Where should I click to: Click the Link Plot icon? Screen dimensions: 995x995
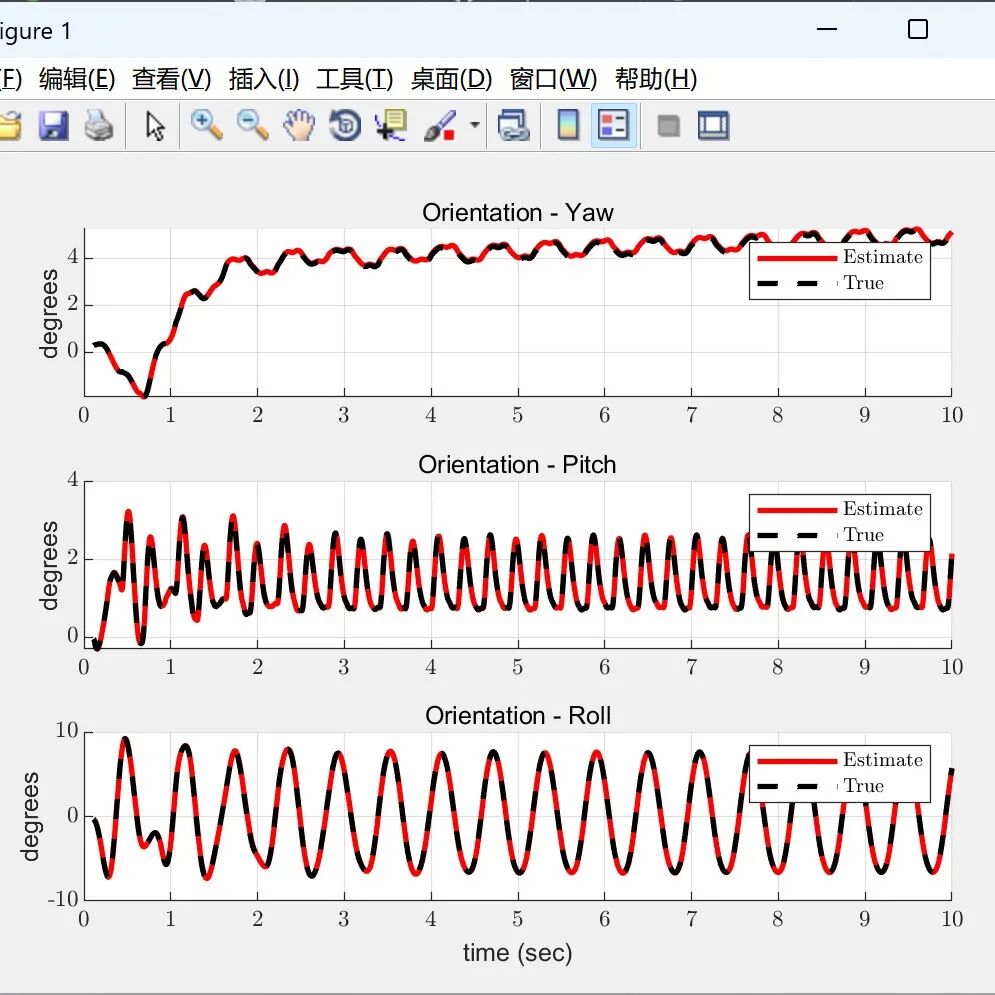coord(513,125)
